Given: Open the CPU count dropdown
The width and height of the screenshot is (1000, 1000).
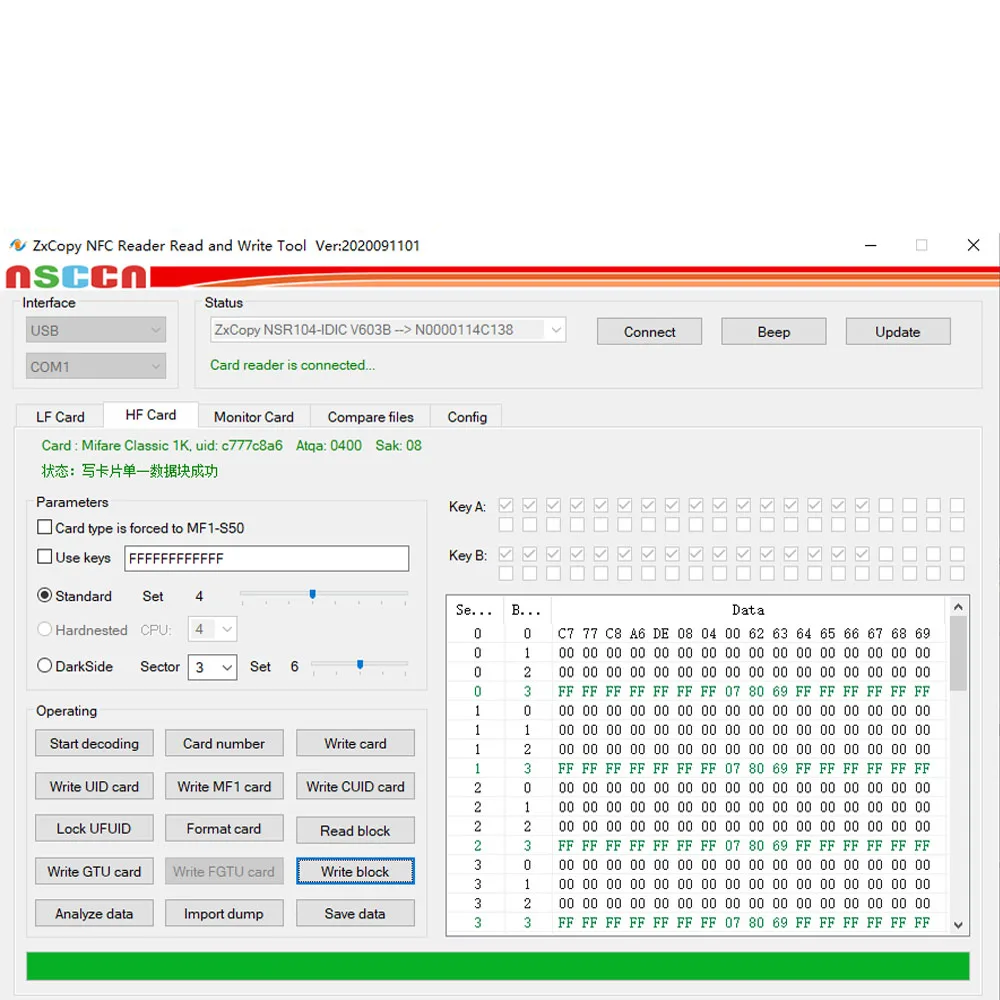Looking at the screenshot, I should click(212, 629).
